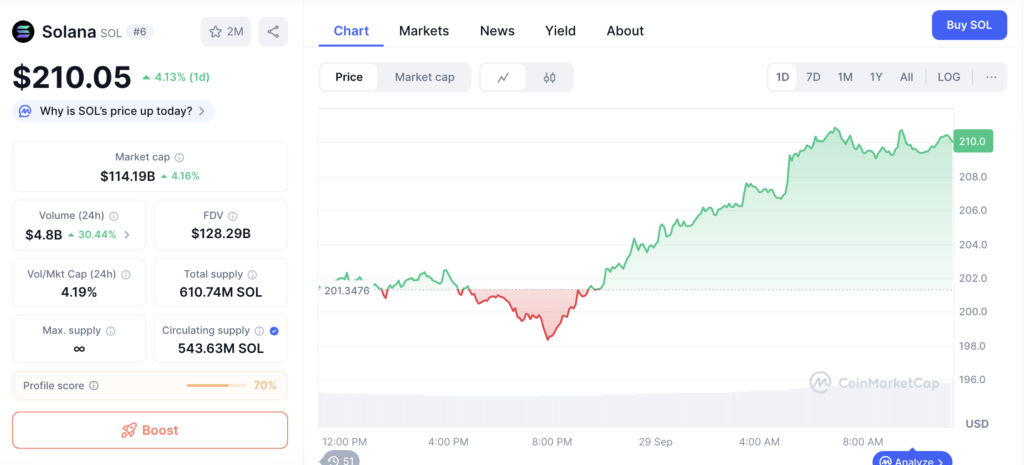Screen dimensions: 1024x465
Task: Click the Buy SOL button
Action: coord(969,25)
